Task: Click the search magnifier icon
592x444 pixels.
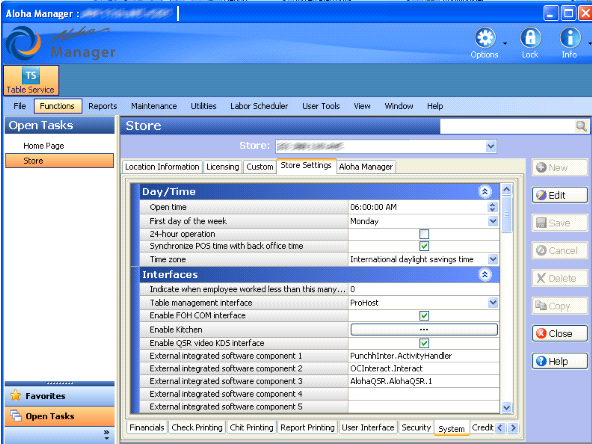Action: click(581, 126)
